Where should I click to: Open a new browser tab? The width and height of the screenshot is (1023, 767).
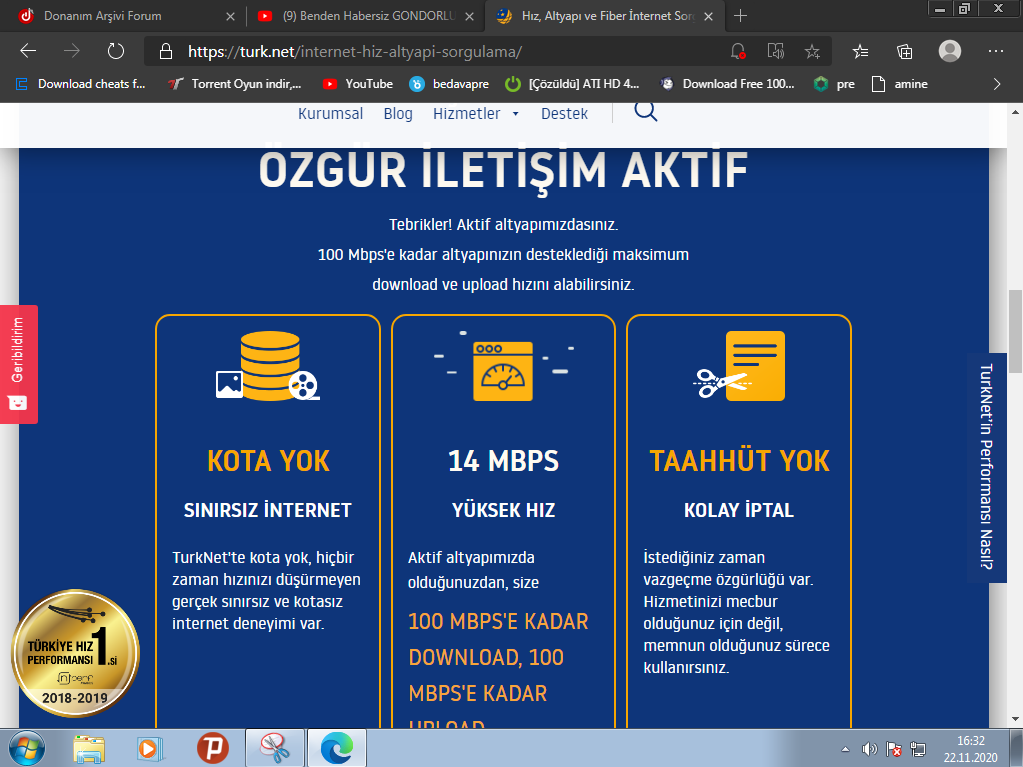click(x=740, y=16)
